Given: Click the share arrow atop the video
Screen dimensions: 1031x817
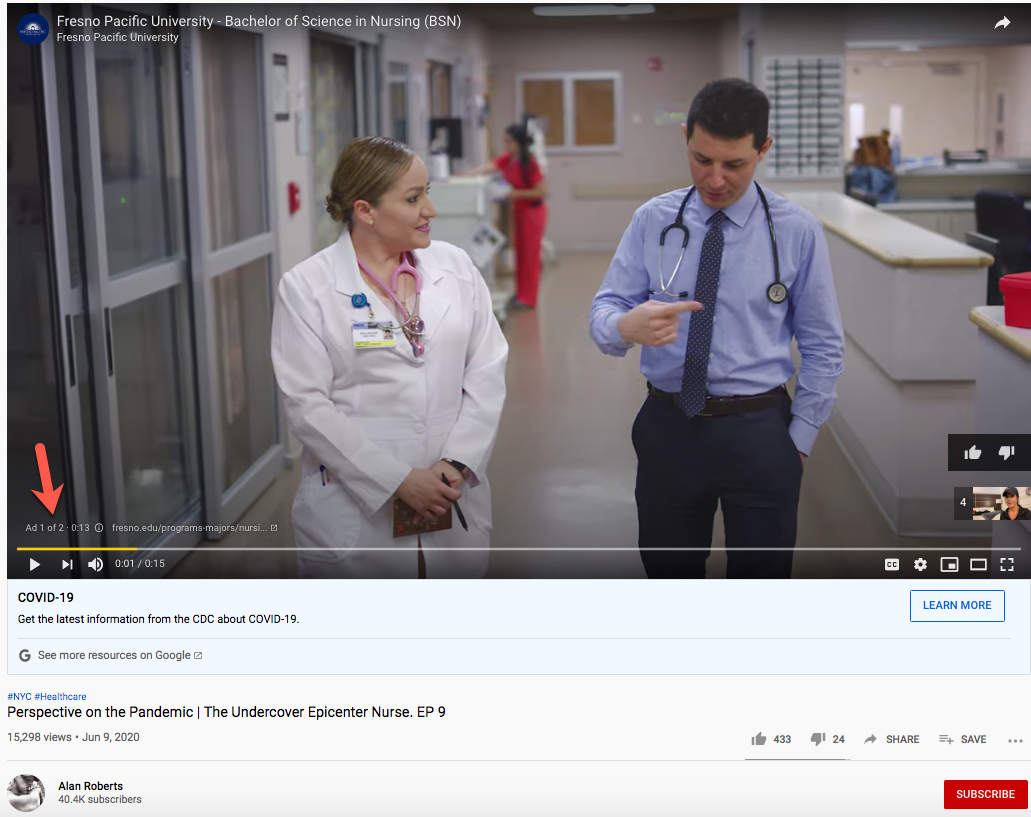Looking at the screenshot, I should (1002, 23).
